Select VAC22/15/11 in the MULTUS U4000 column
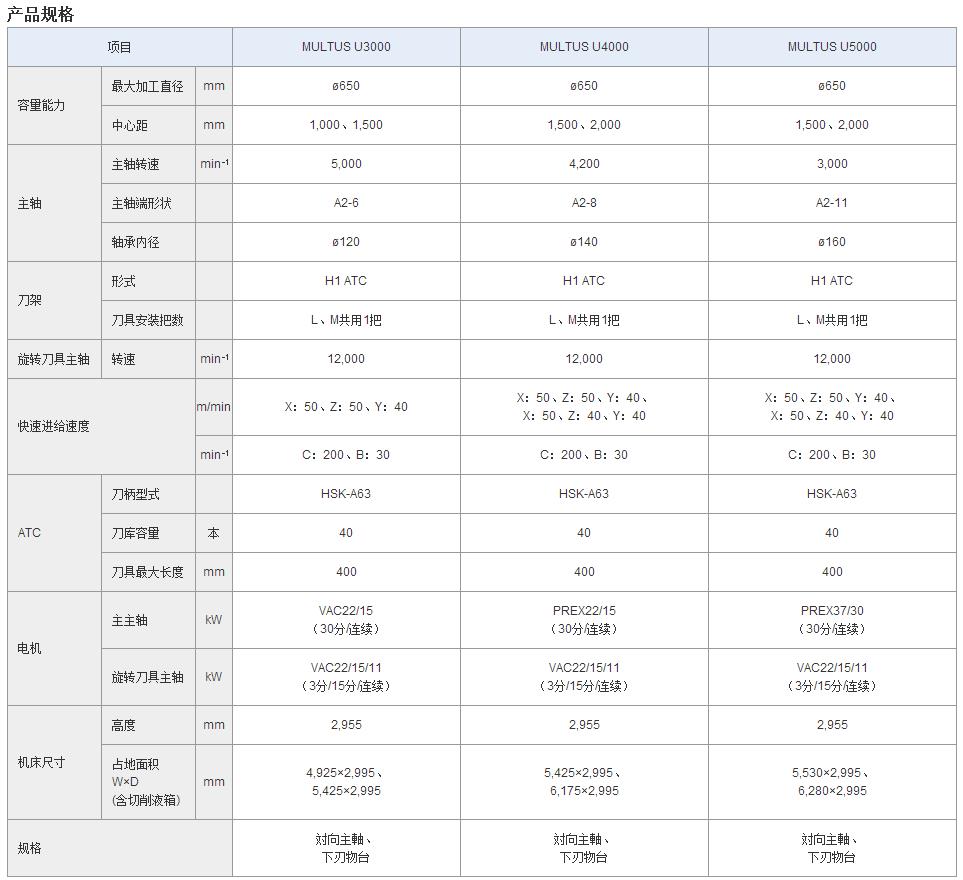The height and width of the screenshot is (880, 963). [584, 677]
